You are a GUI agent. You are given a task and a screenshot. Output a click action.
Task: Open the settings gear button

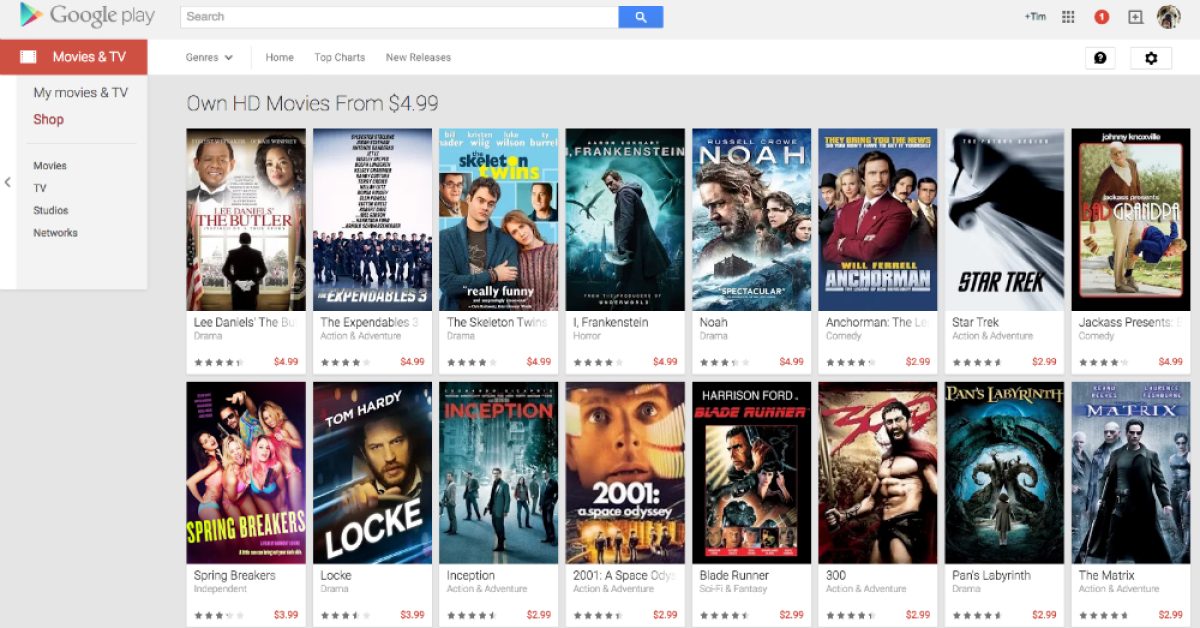pyautogui.click(x=1150, y=58)
